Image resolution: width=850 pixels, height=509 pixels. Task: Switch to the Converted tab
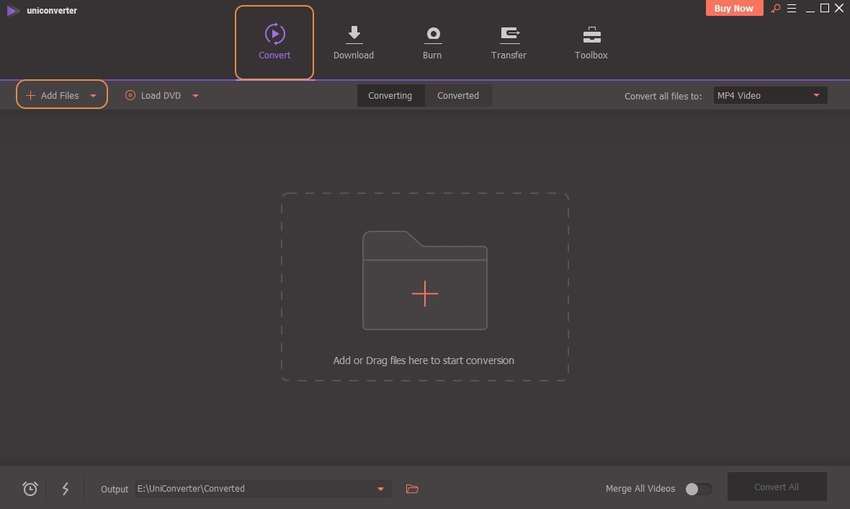click(x=458, y=96)
